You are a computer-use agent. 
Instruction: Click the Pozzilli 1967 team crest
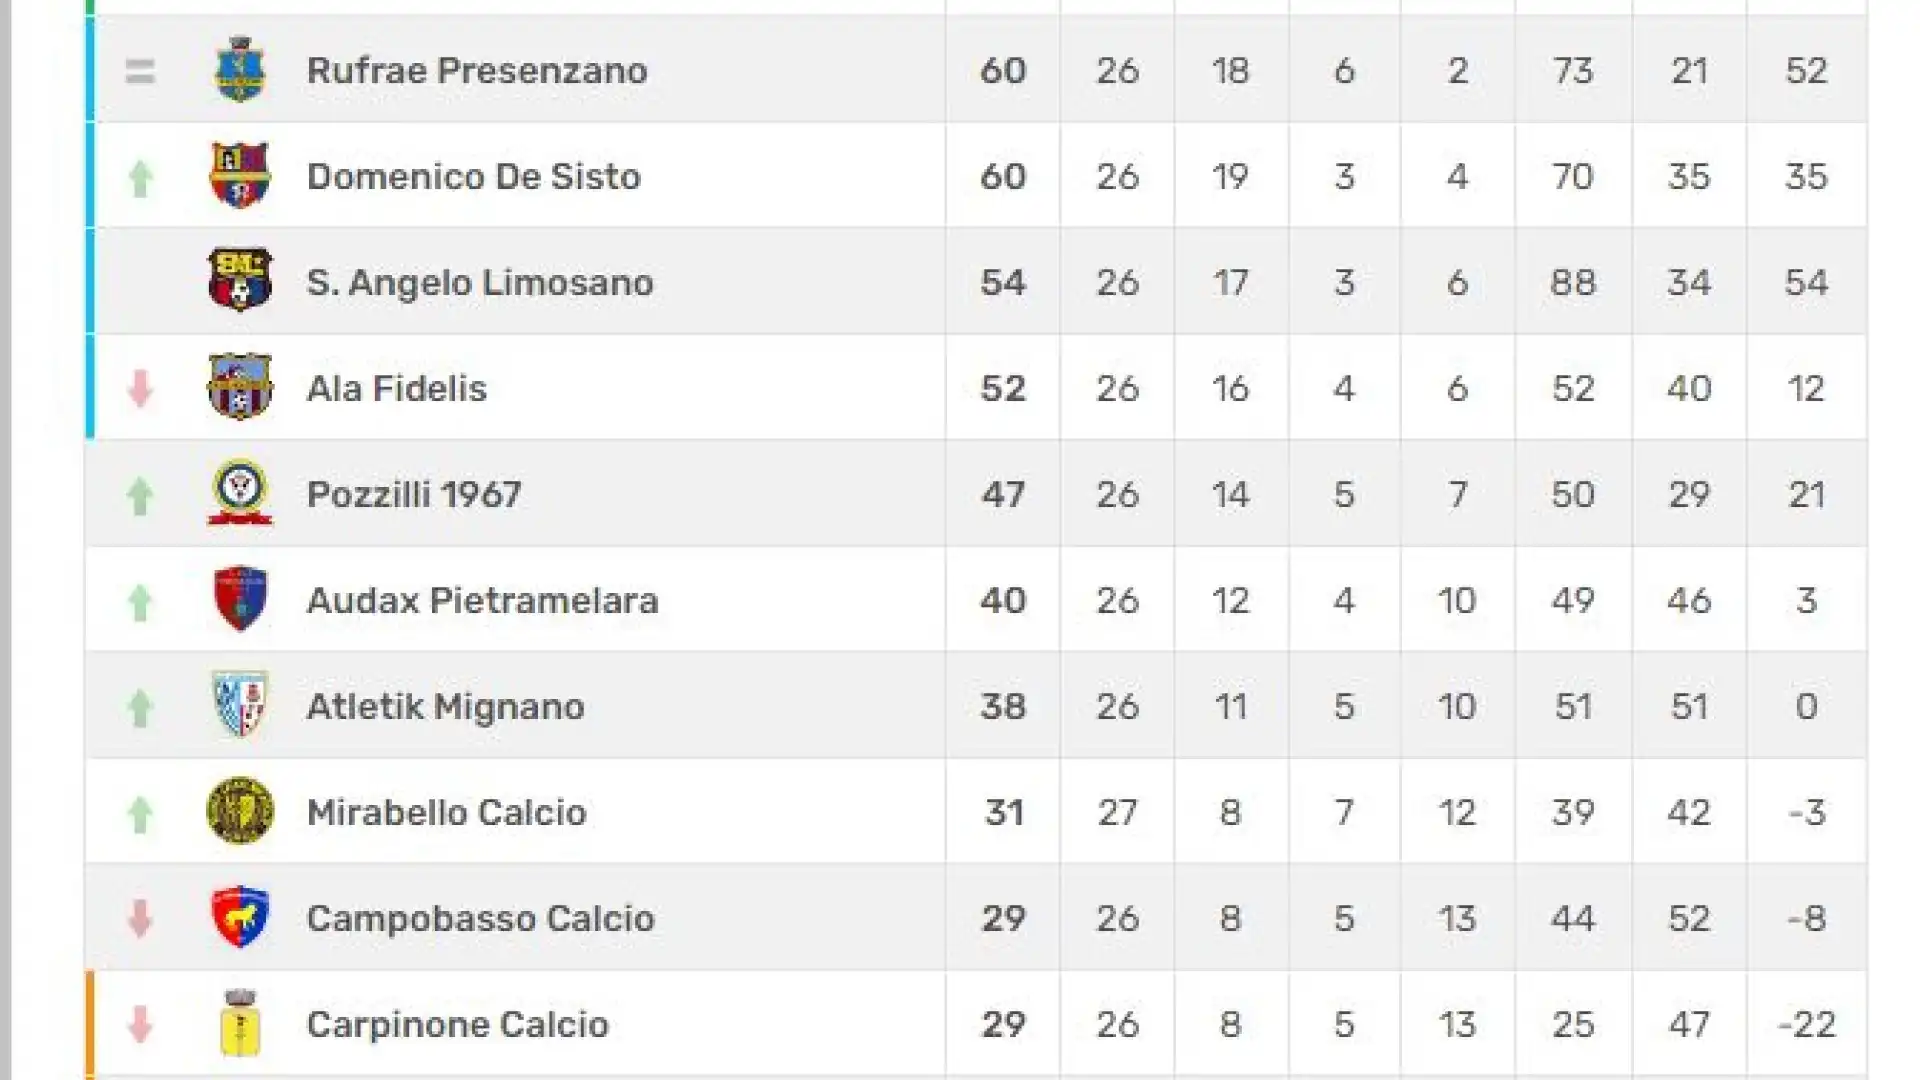(240, 493)
